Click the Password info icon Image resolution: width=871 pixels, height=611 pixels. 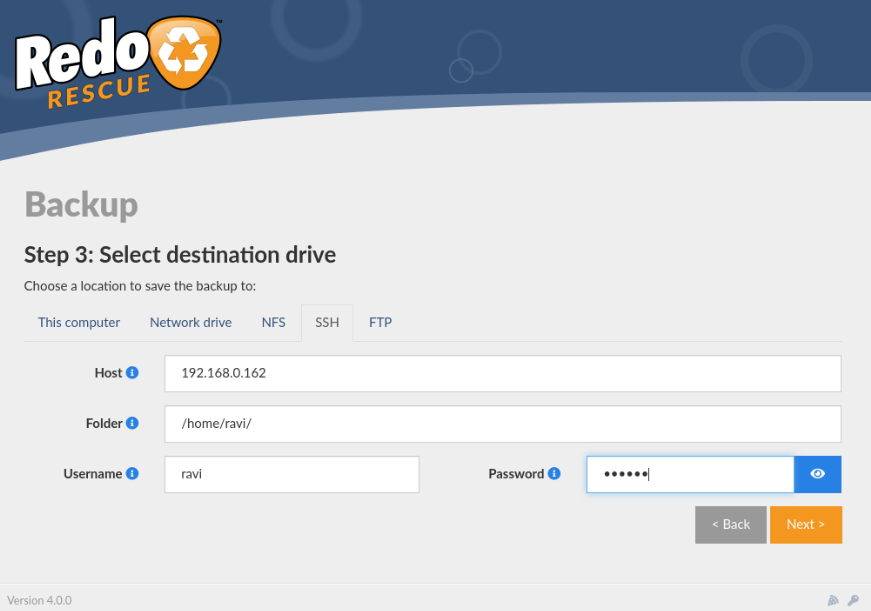554,474
